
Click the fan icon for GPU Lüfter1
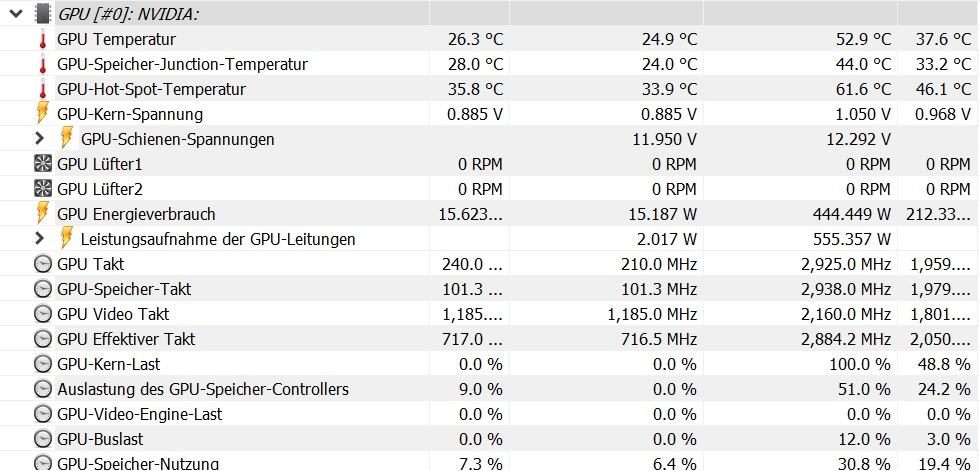pos(42,164)
